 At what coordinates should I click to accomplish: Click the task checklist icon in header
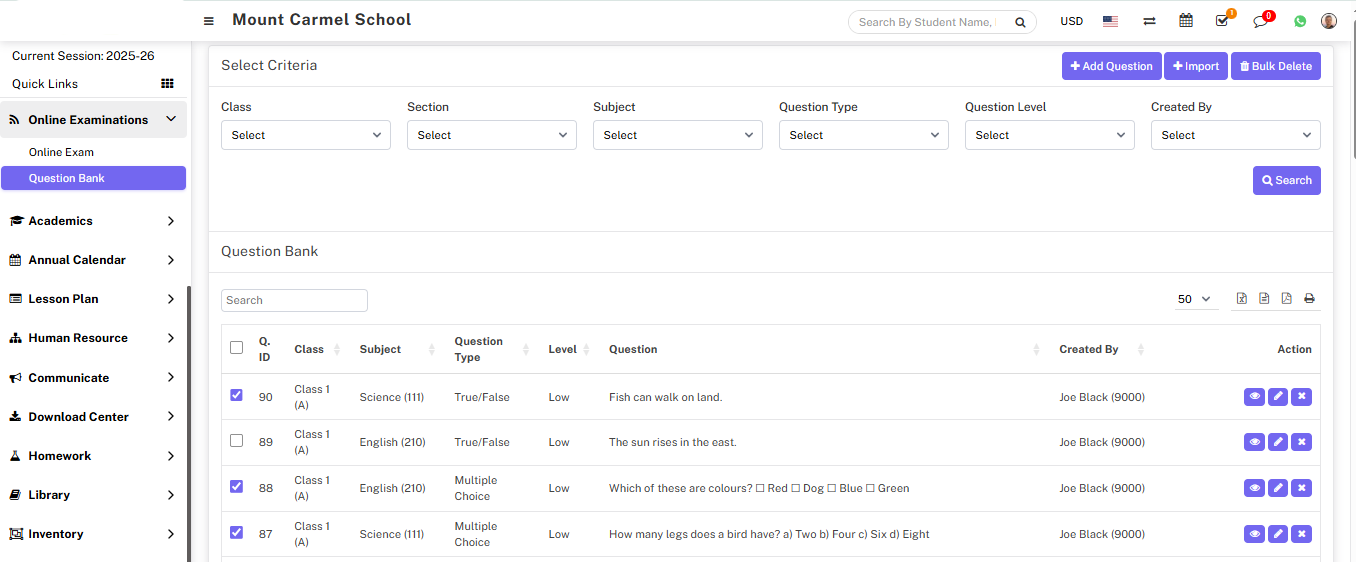click(x=1222, y=21)
